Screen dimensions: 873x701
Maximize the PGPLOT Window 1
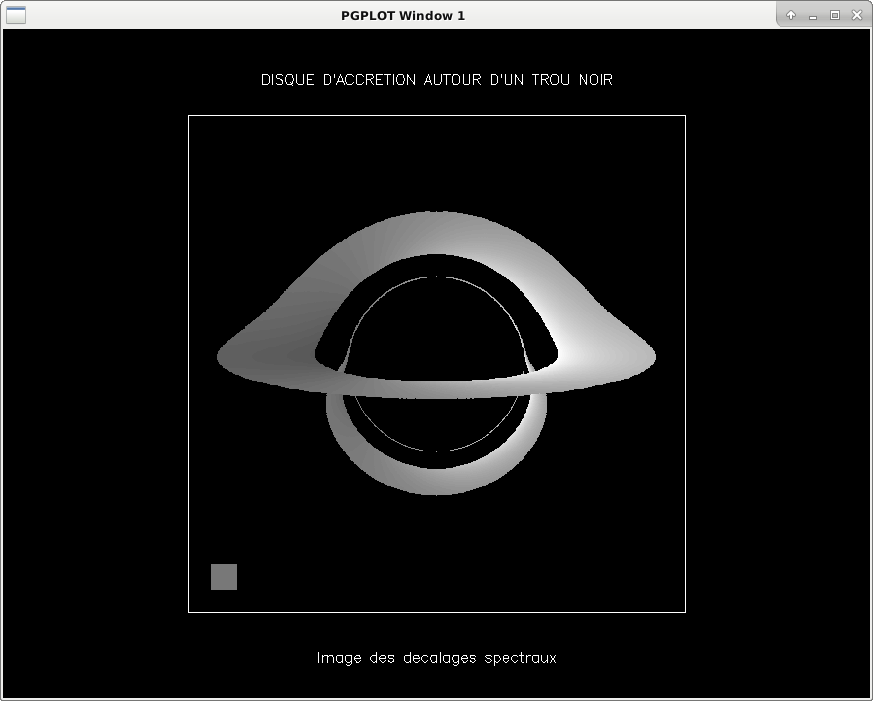click(x=835, y=16)
